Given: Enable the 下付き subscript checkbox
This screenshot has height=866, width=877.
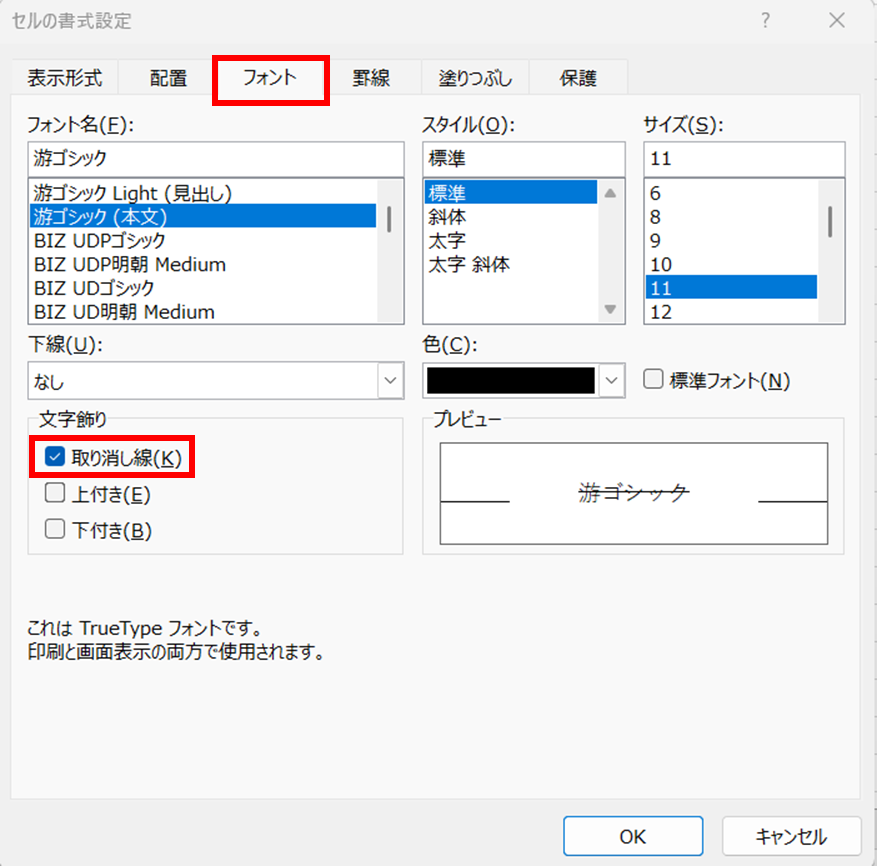Looking at the screenshot, I should 56,531.
